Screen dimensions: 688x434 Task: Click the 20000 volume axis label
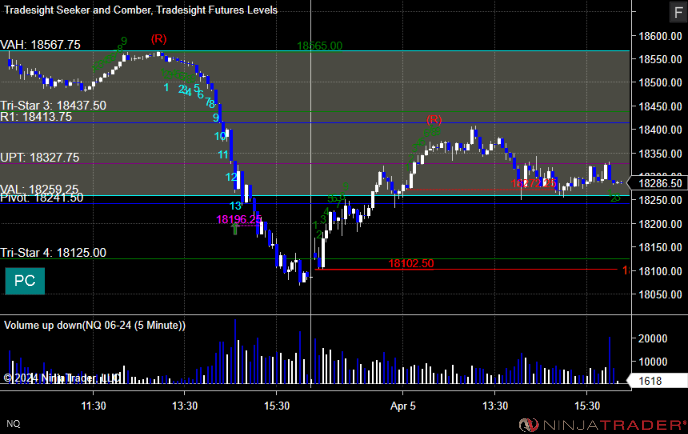pyautogui.click(x=653, y=338)
